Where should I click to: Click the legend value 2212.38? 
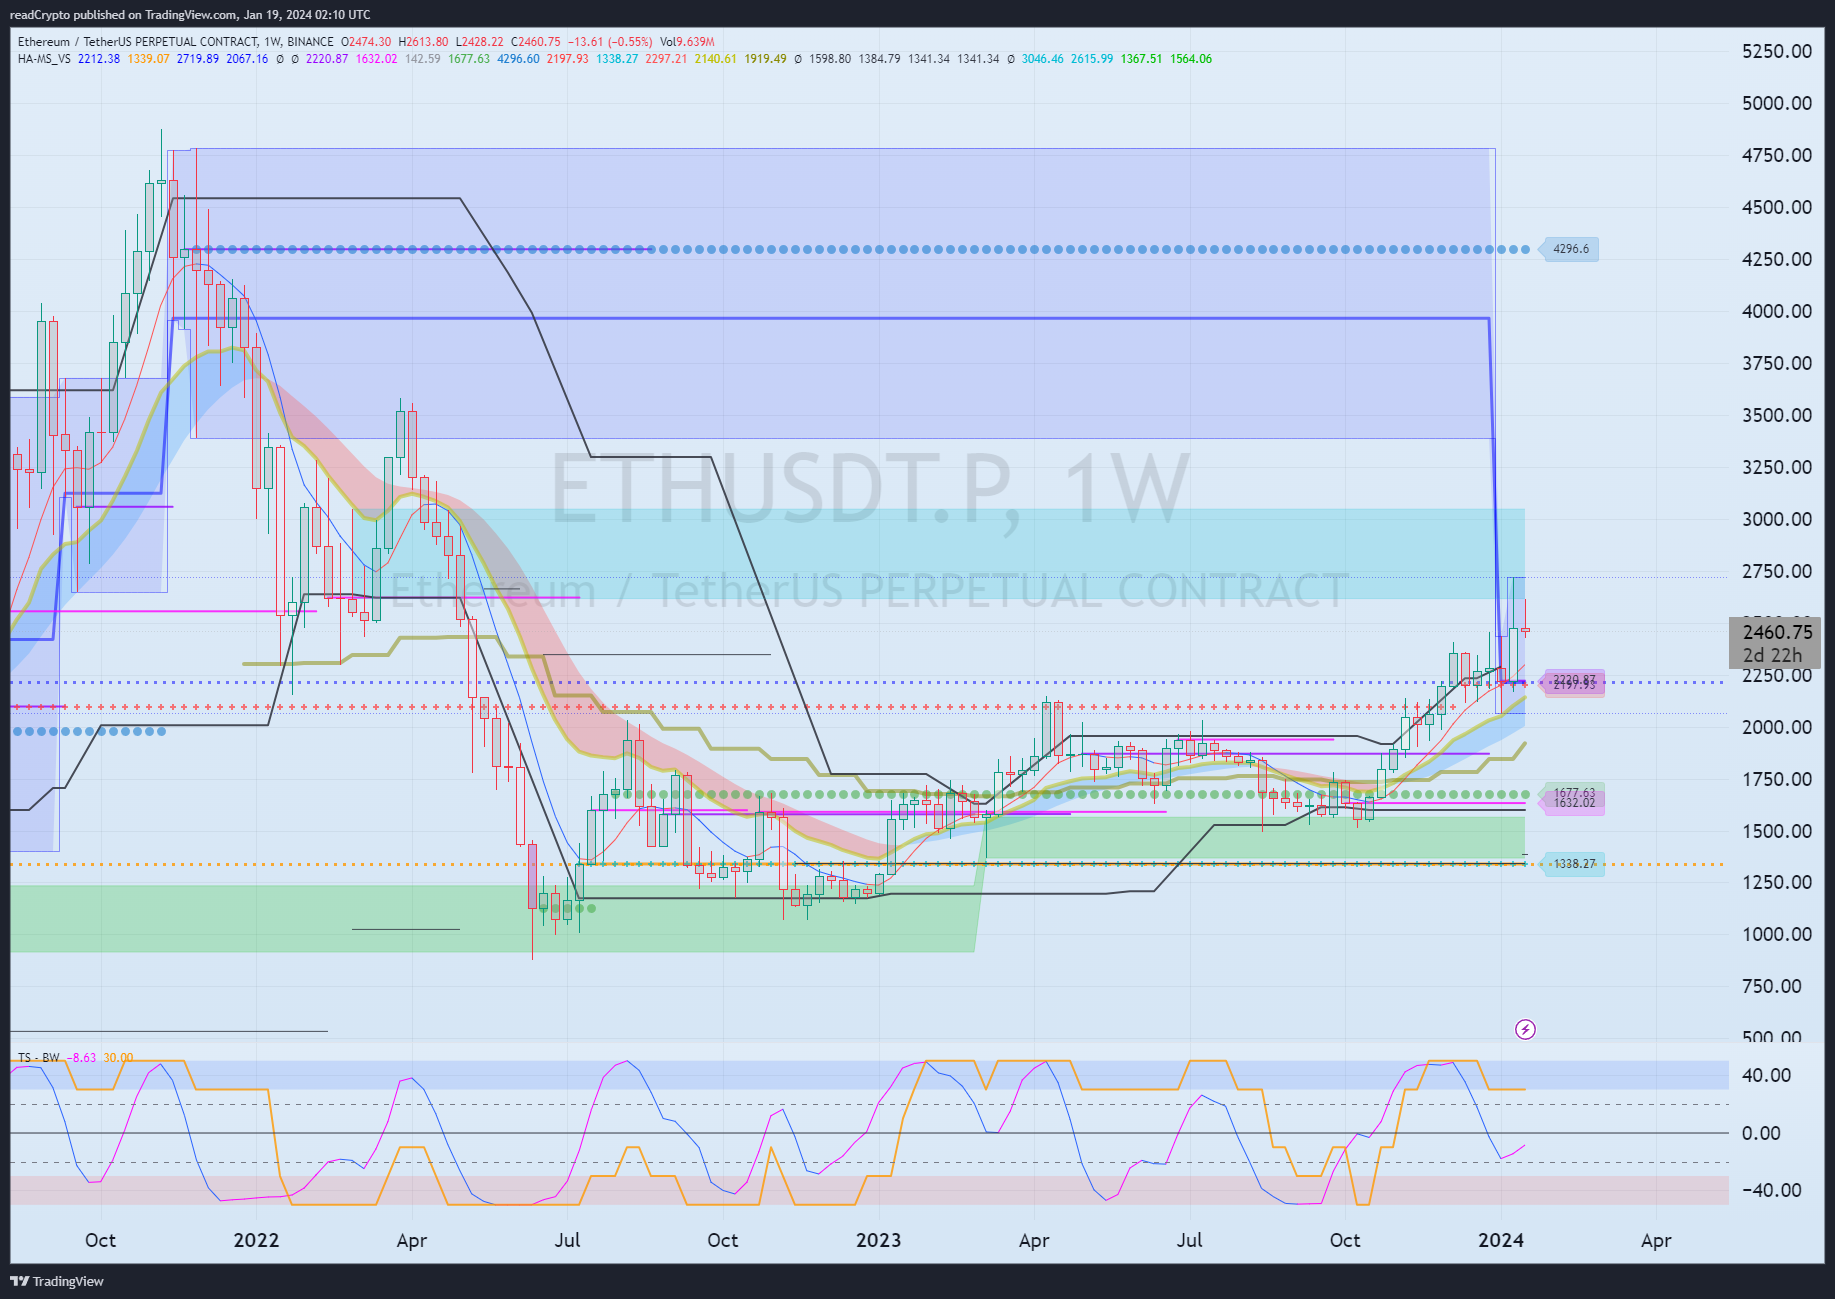click(x=99, y=59)
